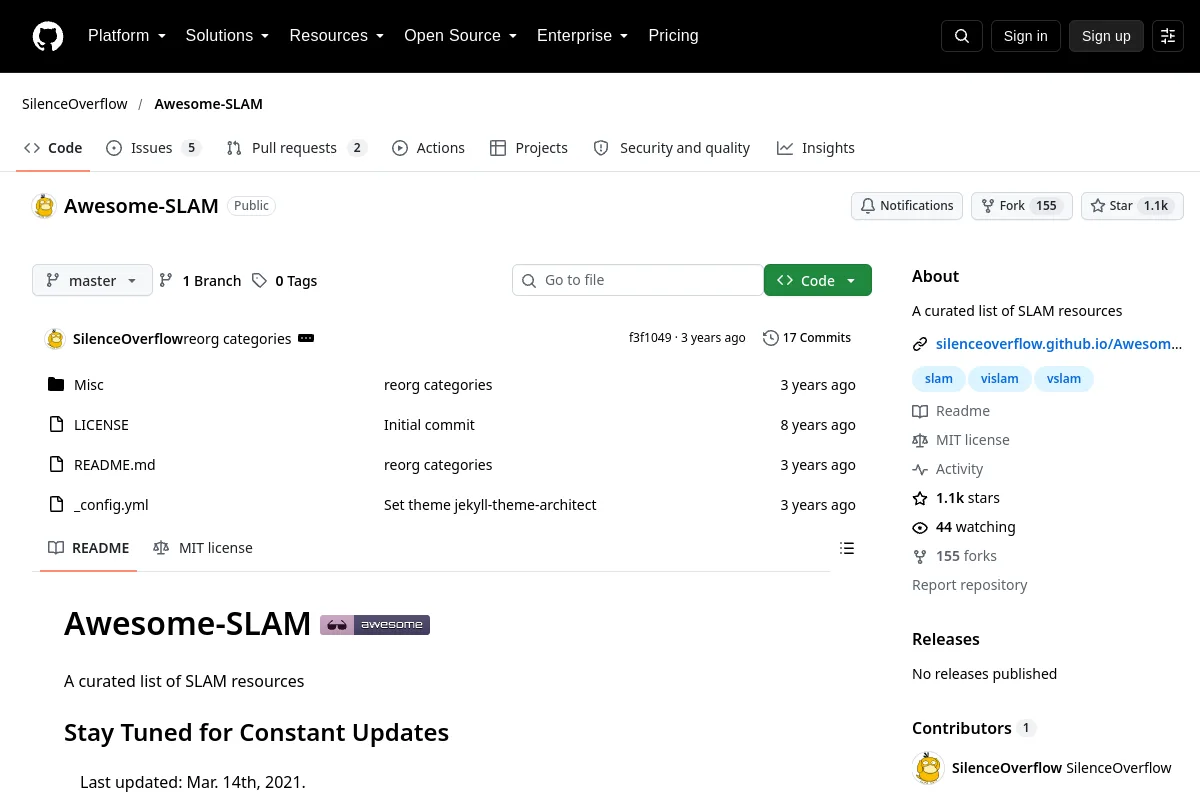Viewport: 1200px width, 800px height.
Task: Open the search magnifier button
Action: coord(962,36)
